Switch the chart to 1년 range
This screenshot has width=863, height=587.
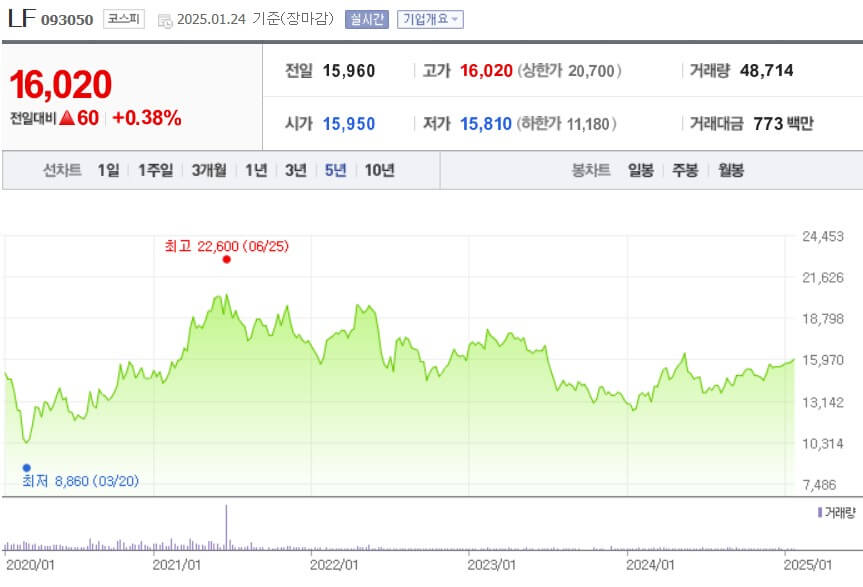256,170
